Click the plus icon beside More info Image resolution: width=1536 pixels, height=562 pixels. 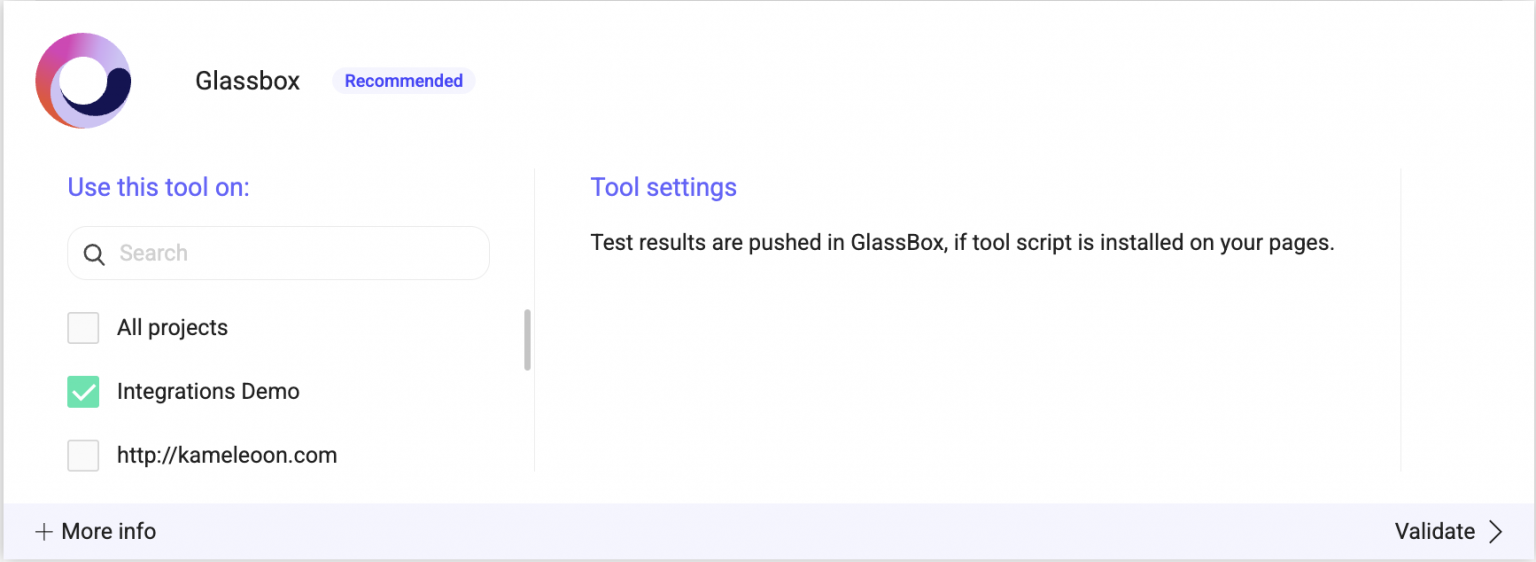click(x=43, y=532)
